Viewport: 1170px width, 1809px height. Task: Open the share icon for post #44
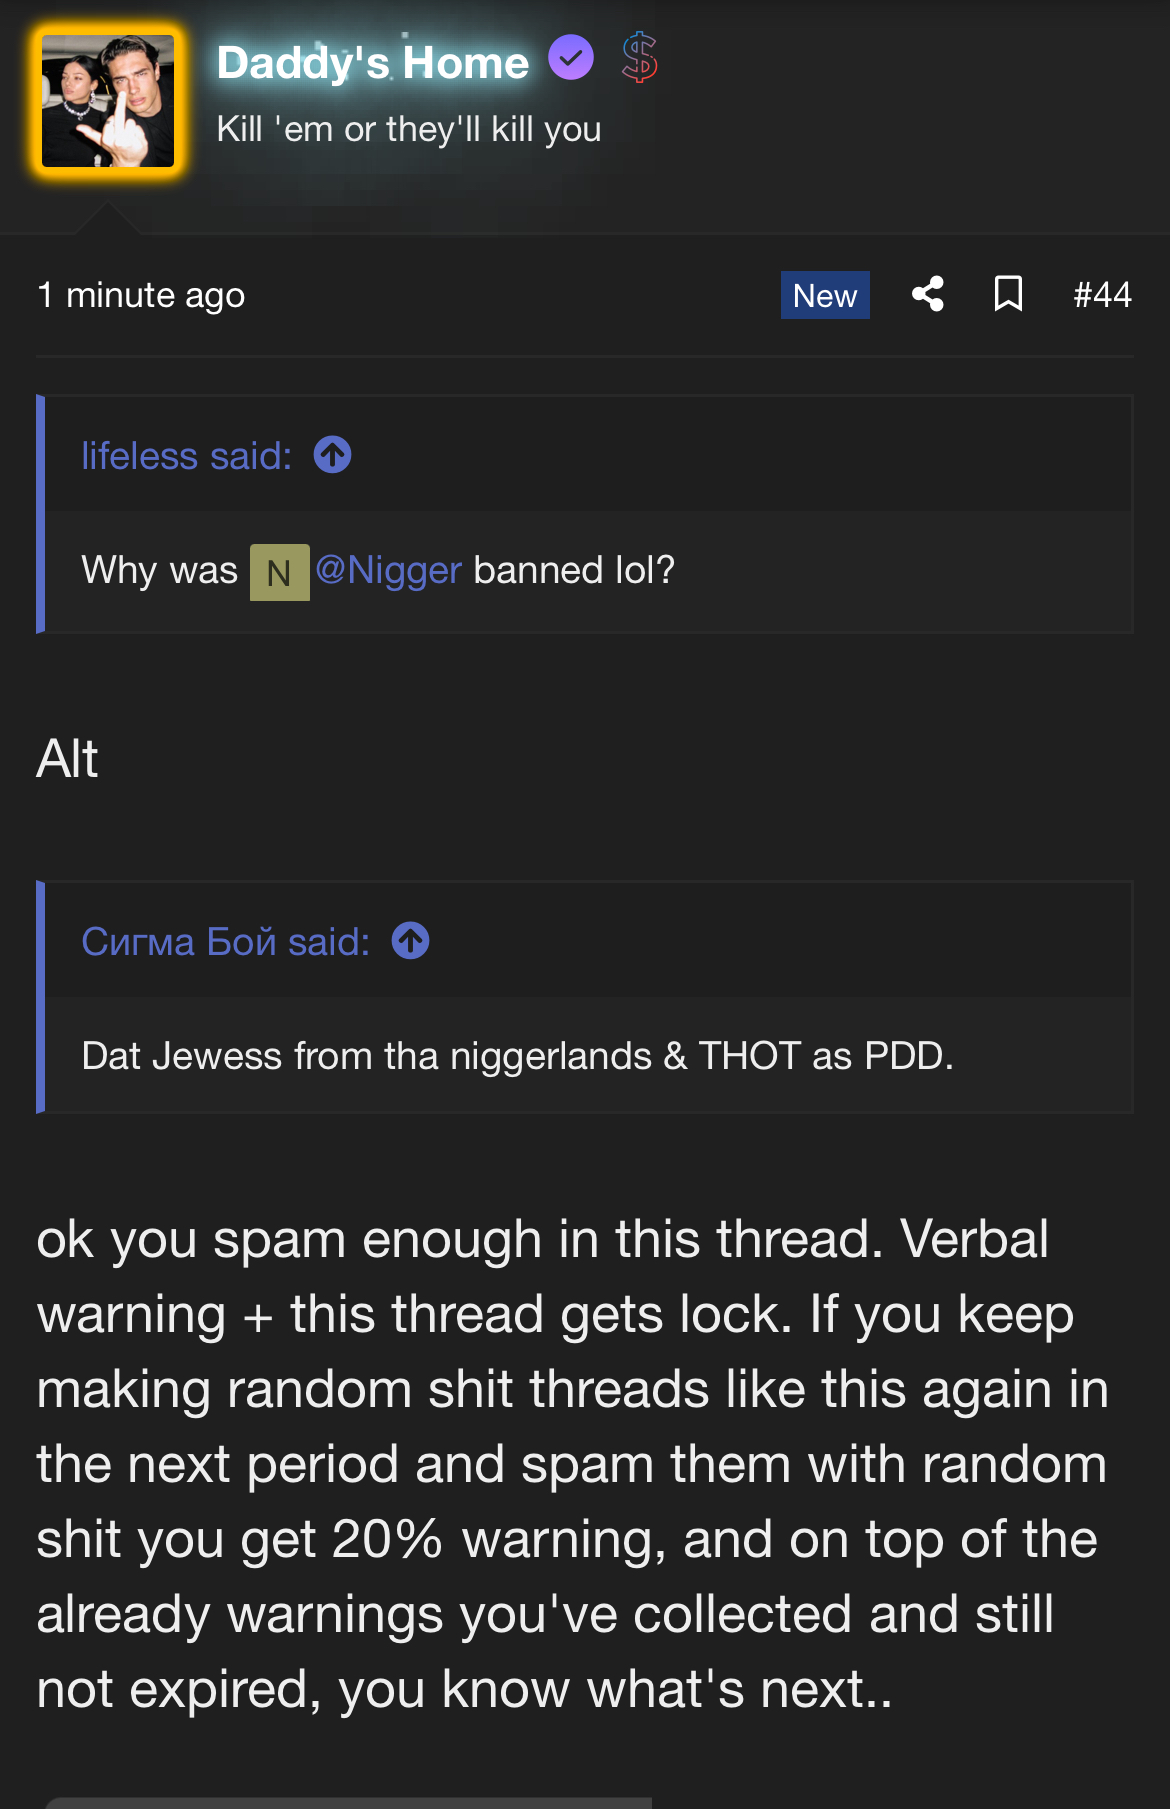(928, 294)
